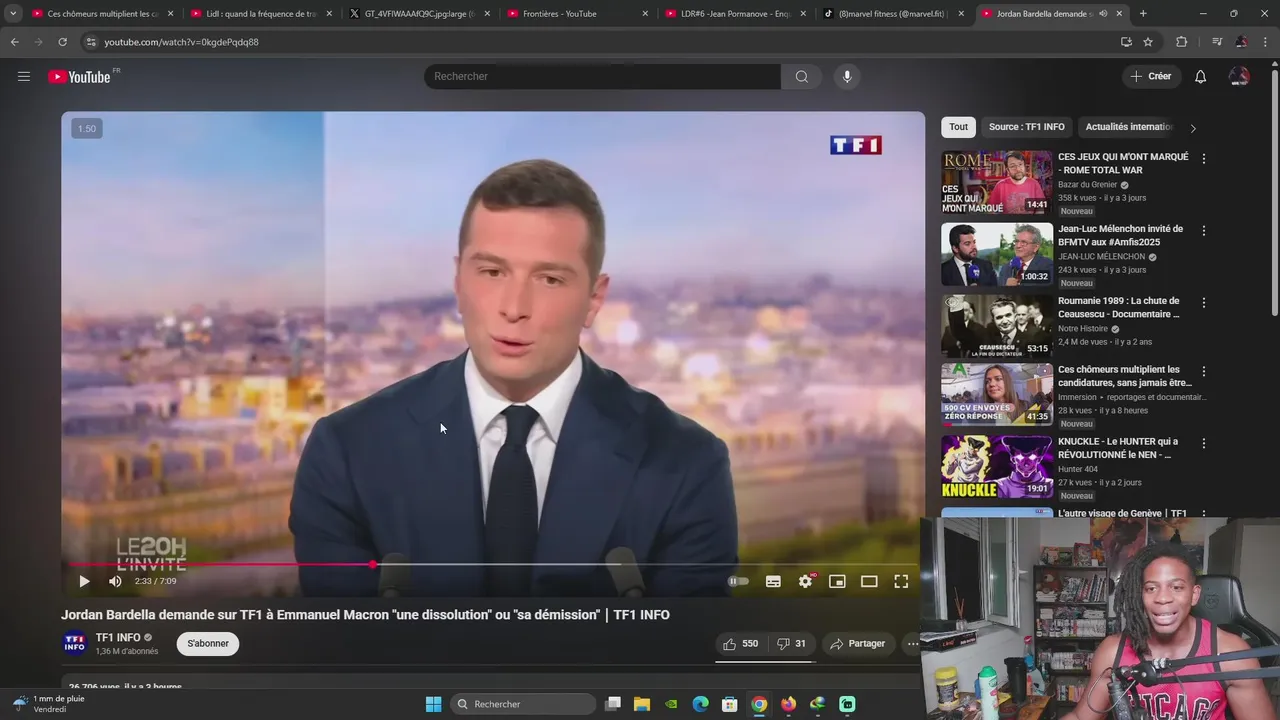Switch to theater mode
The image size is (1280, 720).
(869, 581)
